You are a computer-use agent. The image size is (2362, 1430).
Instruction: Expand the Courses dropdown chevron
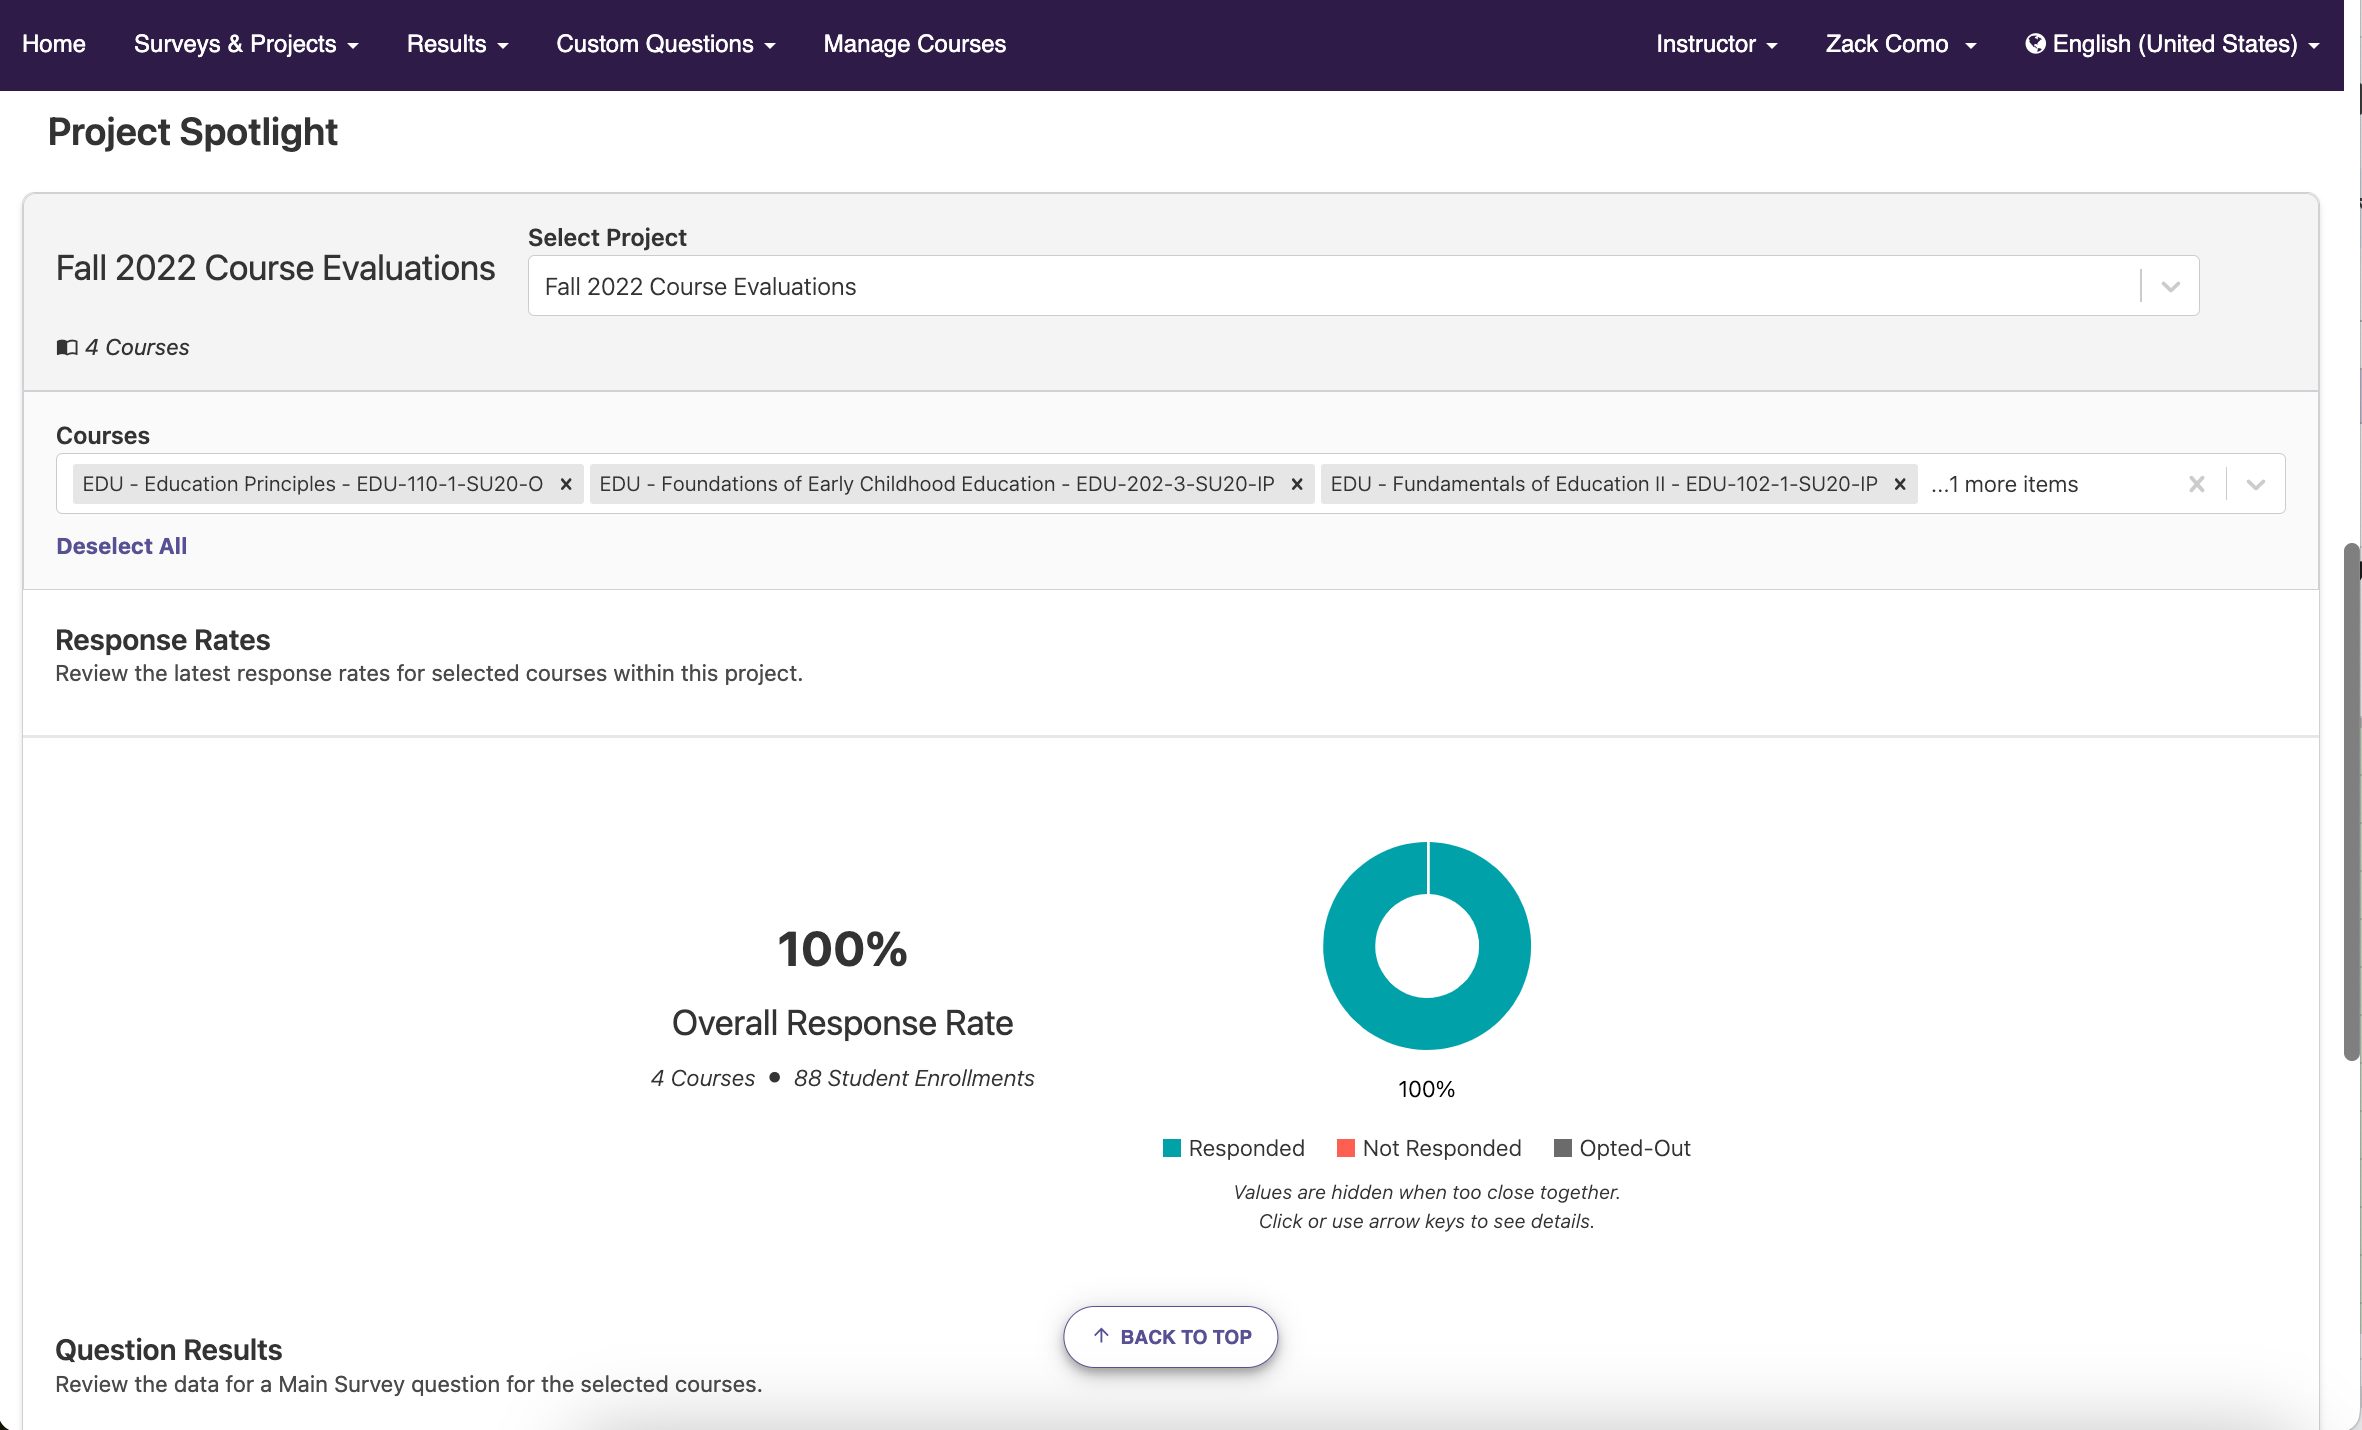pos(2256,484)
